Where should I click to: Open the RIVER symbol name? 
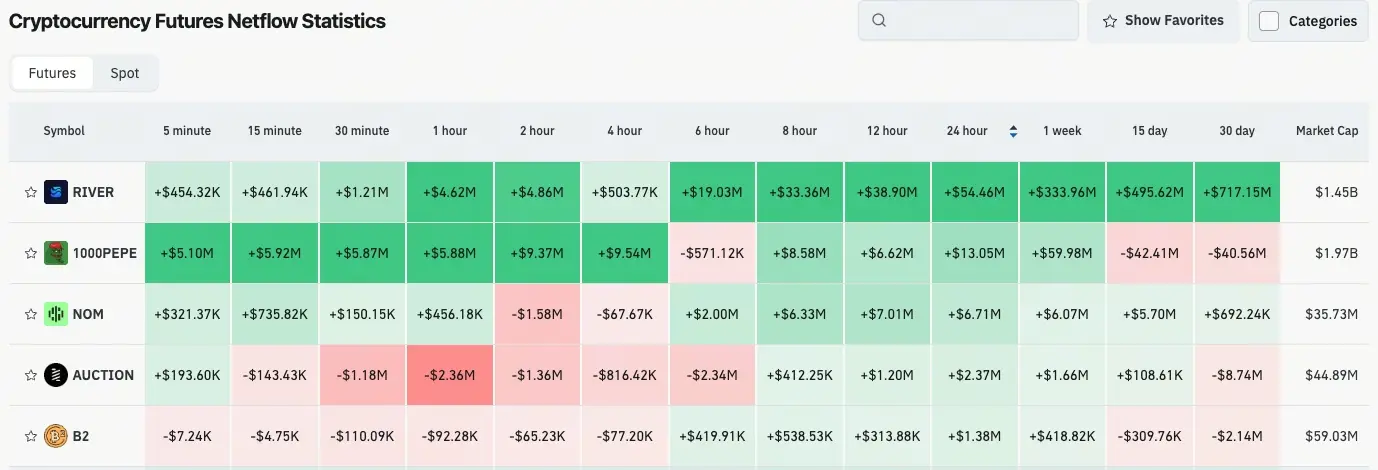pos(93,192)
